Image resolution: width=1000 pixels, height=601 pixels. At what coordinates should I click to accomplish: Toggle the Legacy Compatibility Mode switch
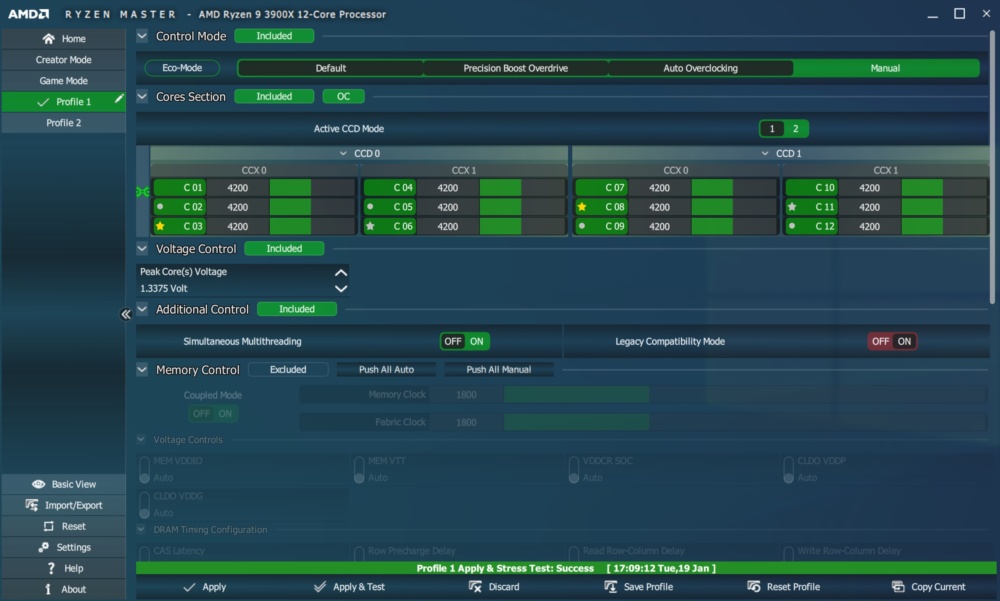coord(892,341)
